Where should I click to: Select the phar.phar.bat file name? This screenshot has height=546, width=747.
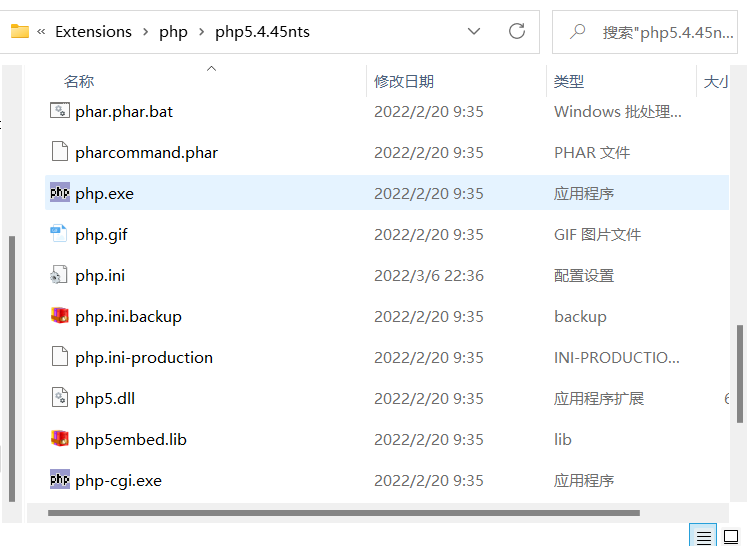click(x=124, y=111)
